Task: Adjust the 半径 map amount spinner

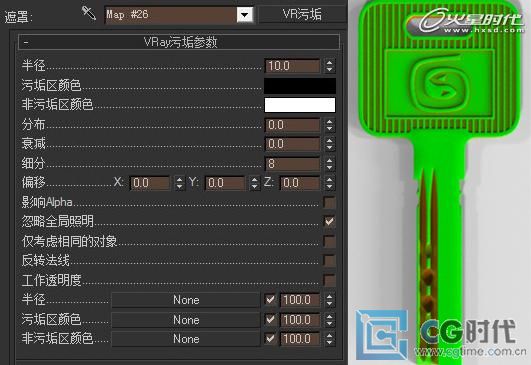Action: (329, 300)
